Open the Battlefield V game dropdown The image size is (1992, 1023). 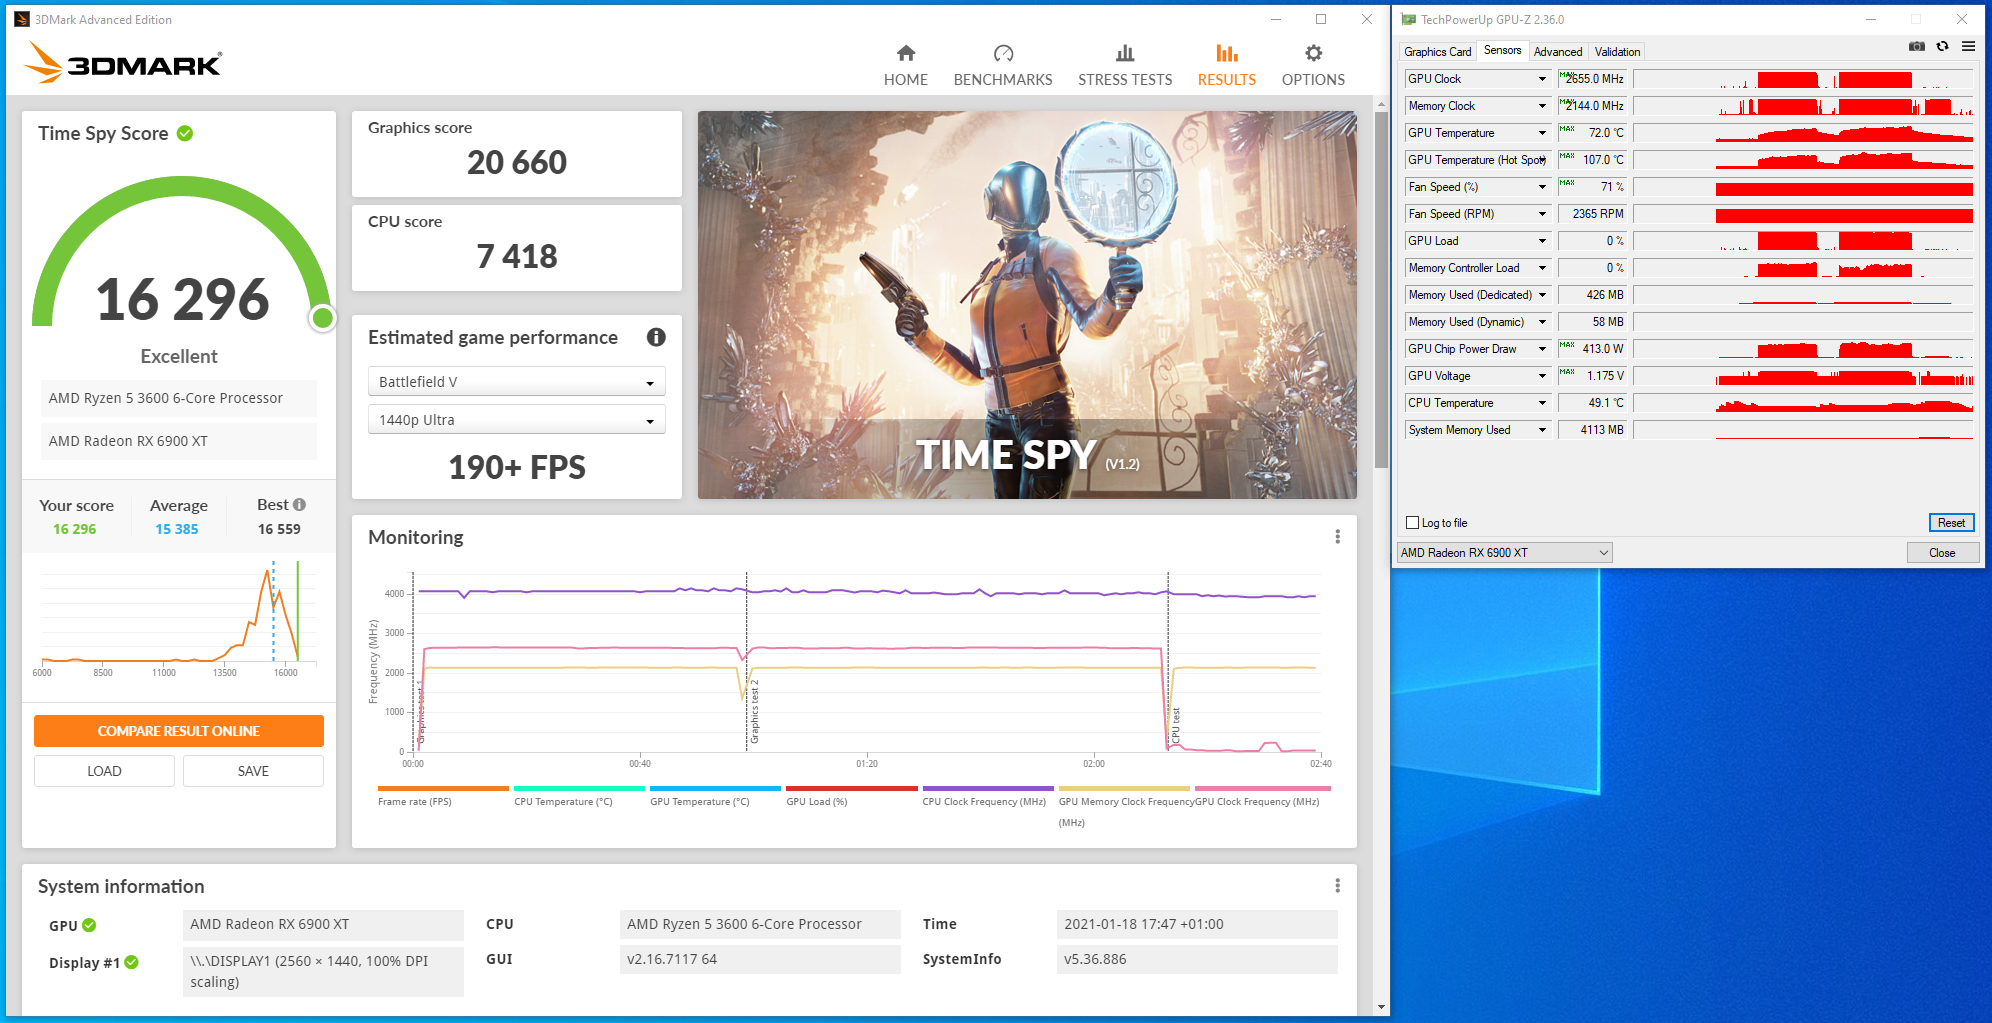point(517,382)
